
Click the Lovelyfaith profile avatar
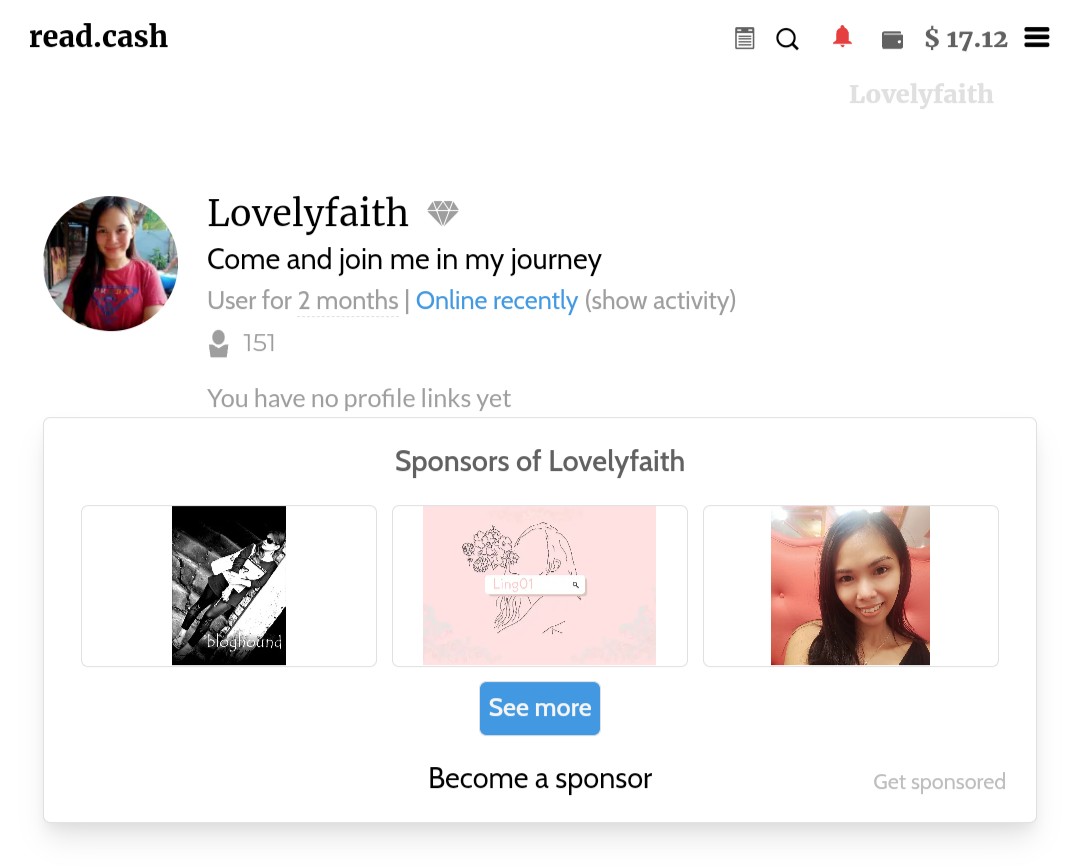(x=110, y=263)
